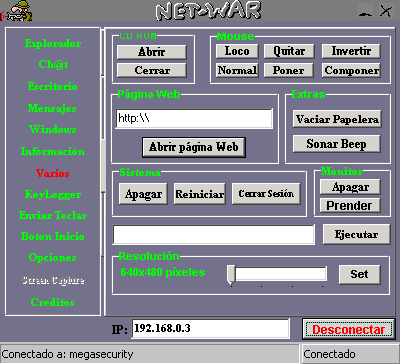
Task: Click the Ejecutar button
Action: pyautogui.click(x=356, y=234)
